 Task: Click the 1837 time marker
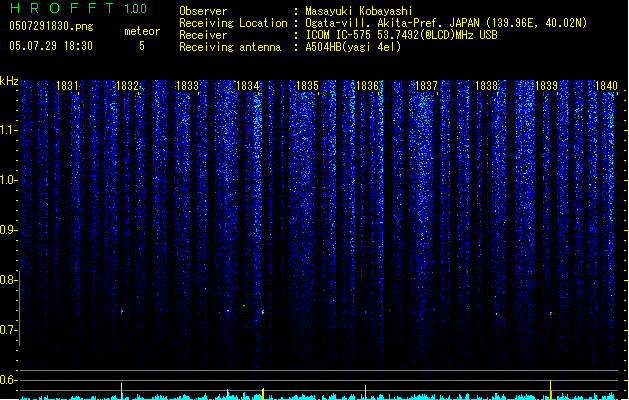coord(426,86)
